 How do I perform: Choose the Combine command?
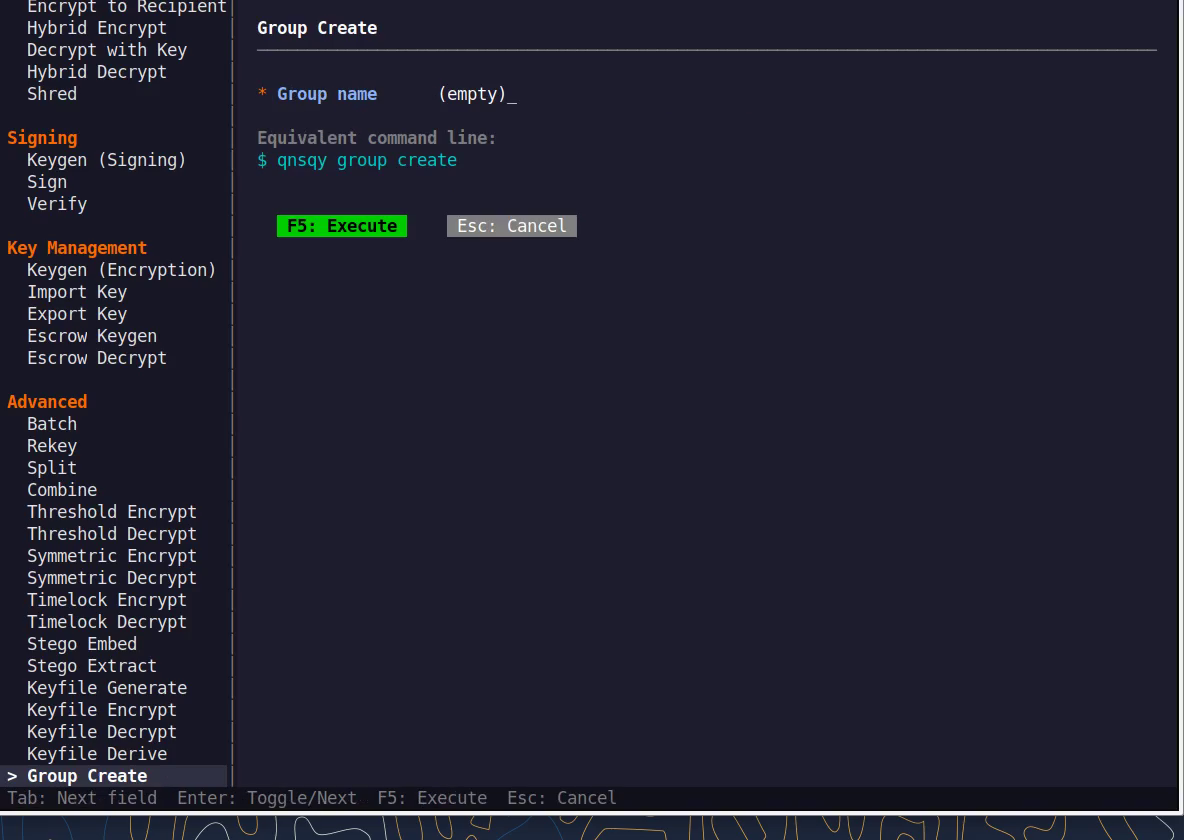point(62,489)
